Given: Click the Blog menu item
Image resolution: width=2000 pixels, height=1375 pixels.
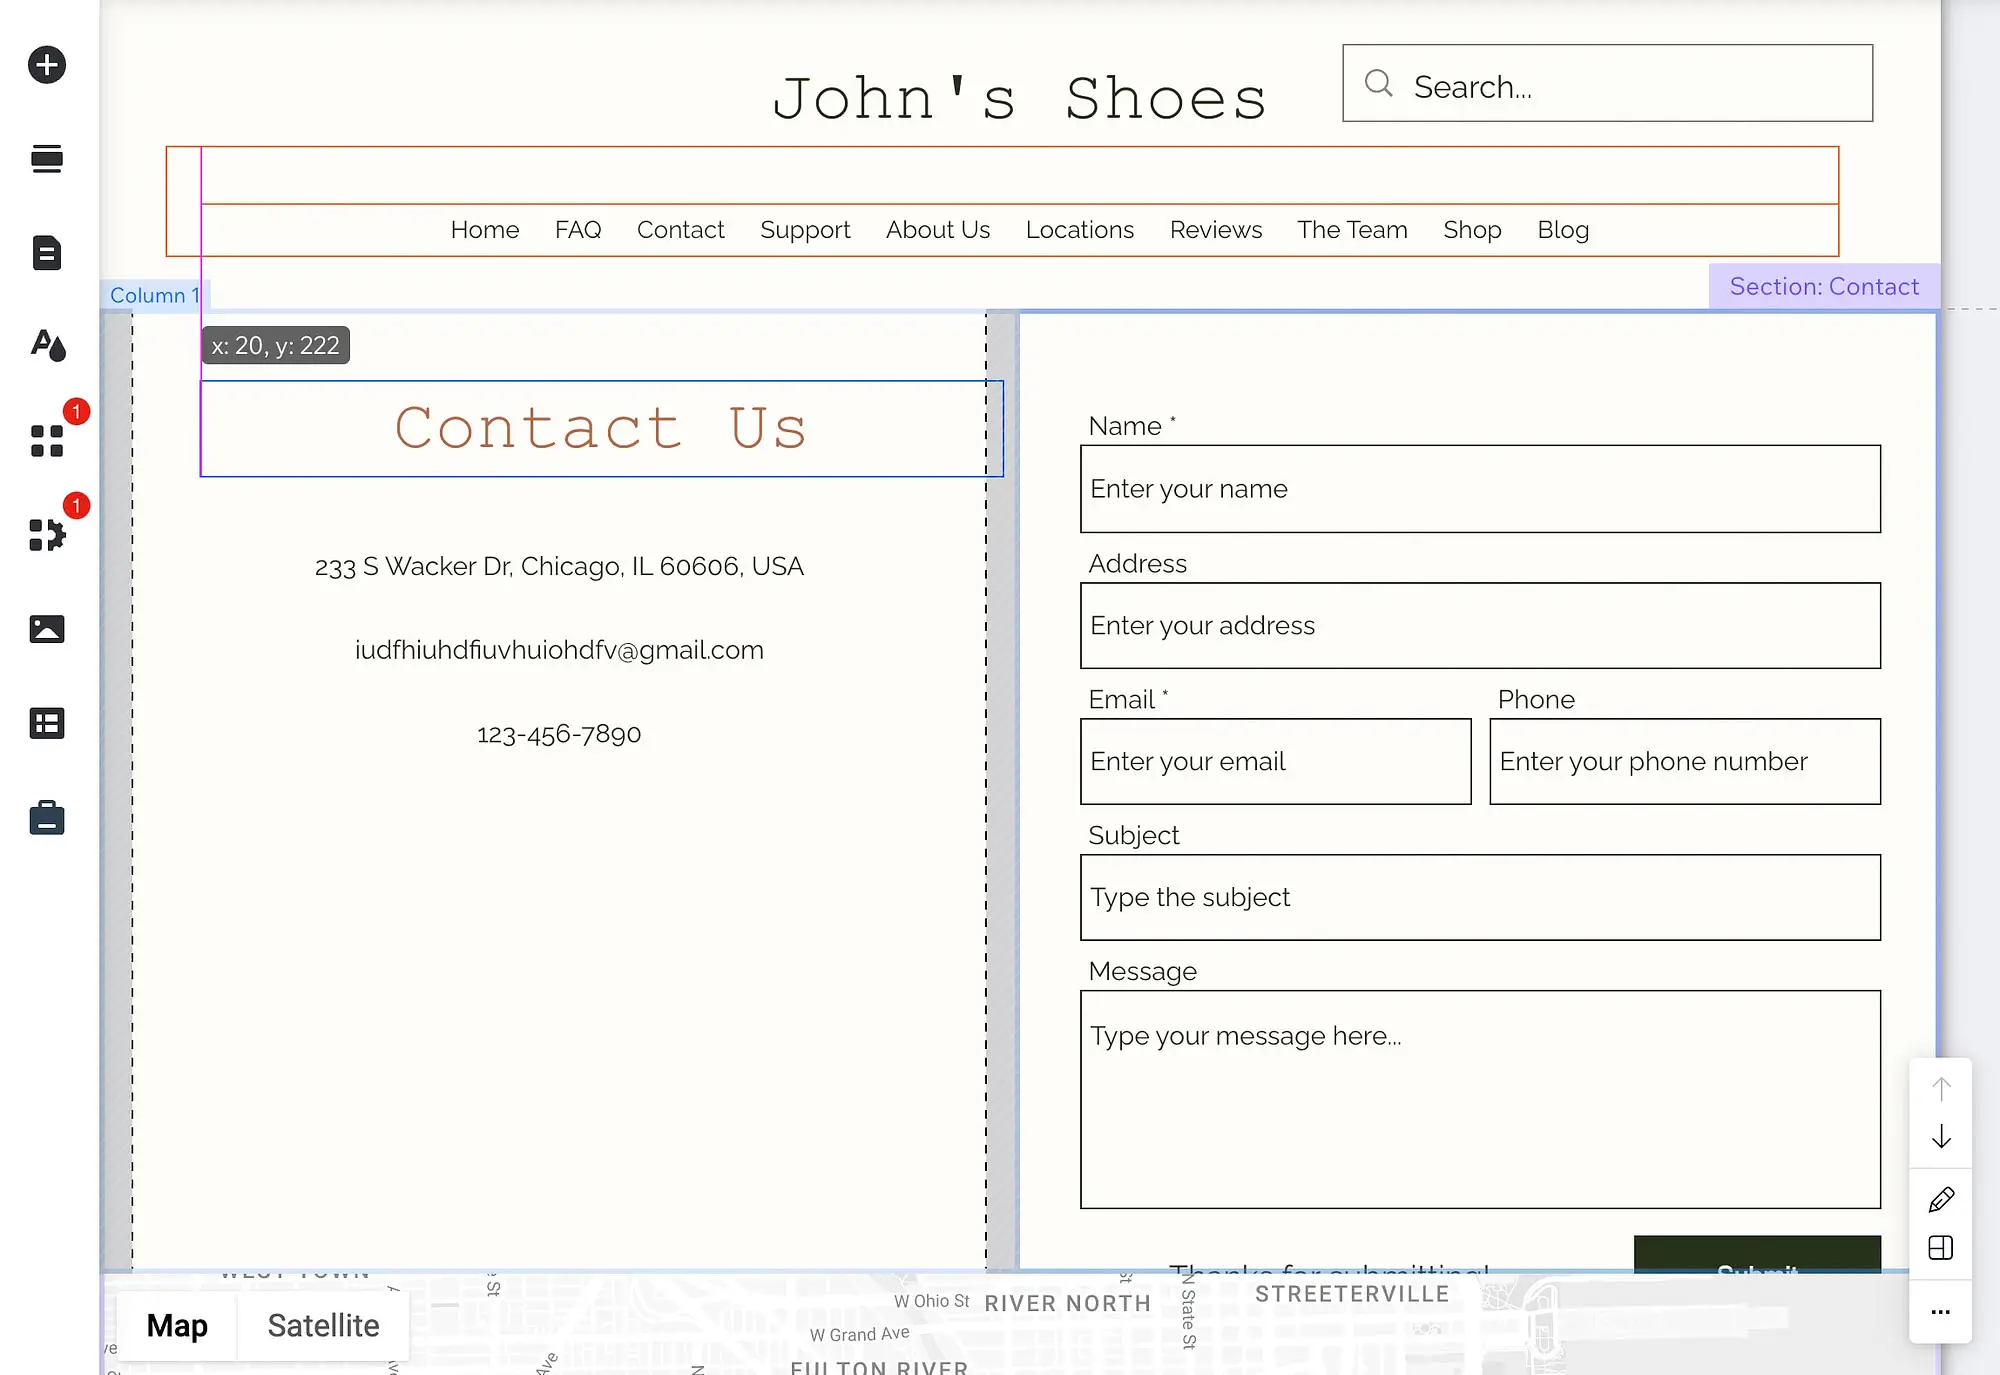Looking at the screenshot, I should pos(1564,229).
